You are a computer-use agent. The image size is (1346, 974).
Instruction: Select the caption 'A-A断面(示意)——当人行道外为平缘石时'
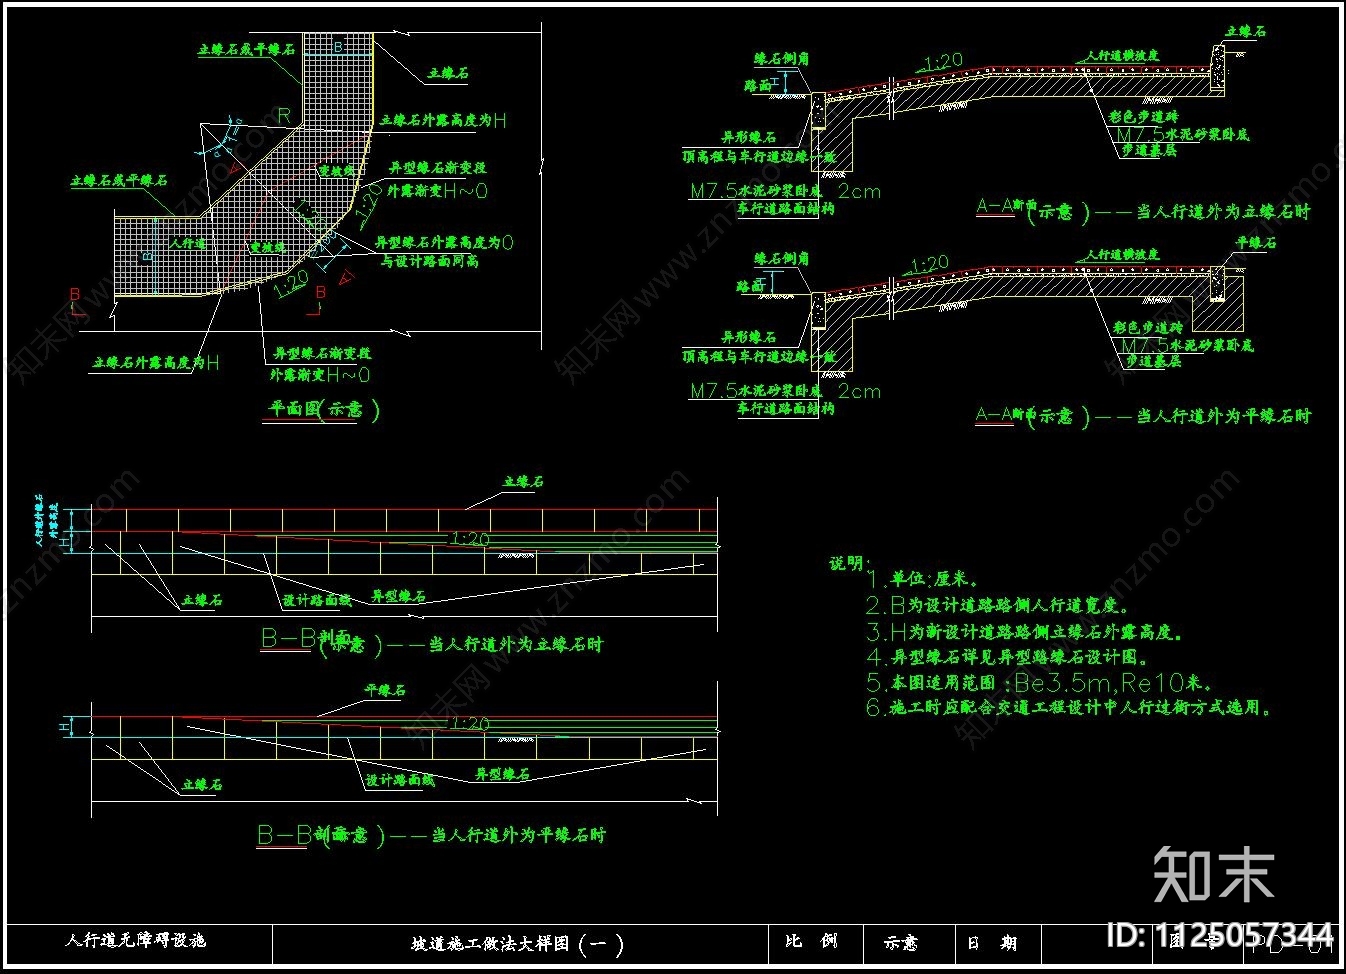(x=1143, y=415)
